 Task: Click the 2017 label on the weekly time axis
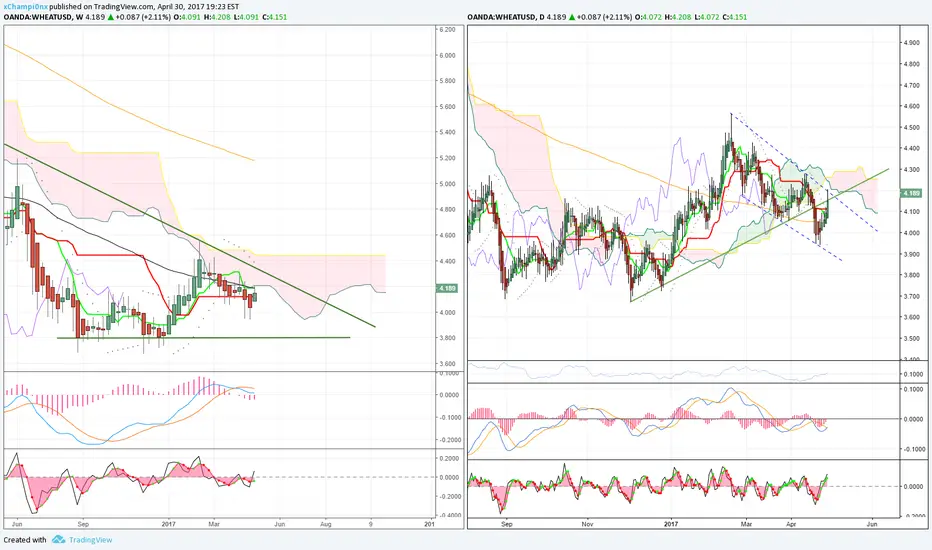pyautogui.click(x=169, y=524)
